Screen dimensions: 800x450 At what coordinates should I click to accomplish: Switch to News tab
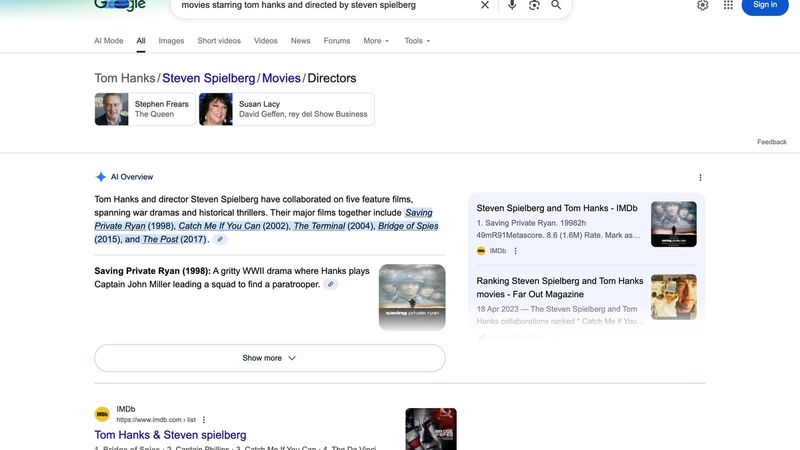(x=301, y=41)
